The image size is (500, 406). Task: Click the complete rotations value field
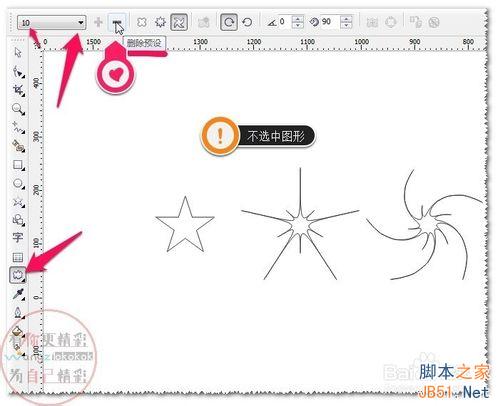(284, 22)
